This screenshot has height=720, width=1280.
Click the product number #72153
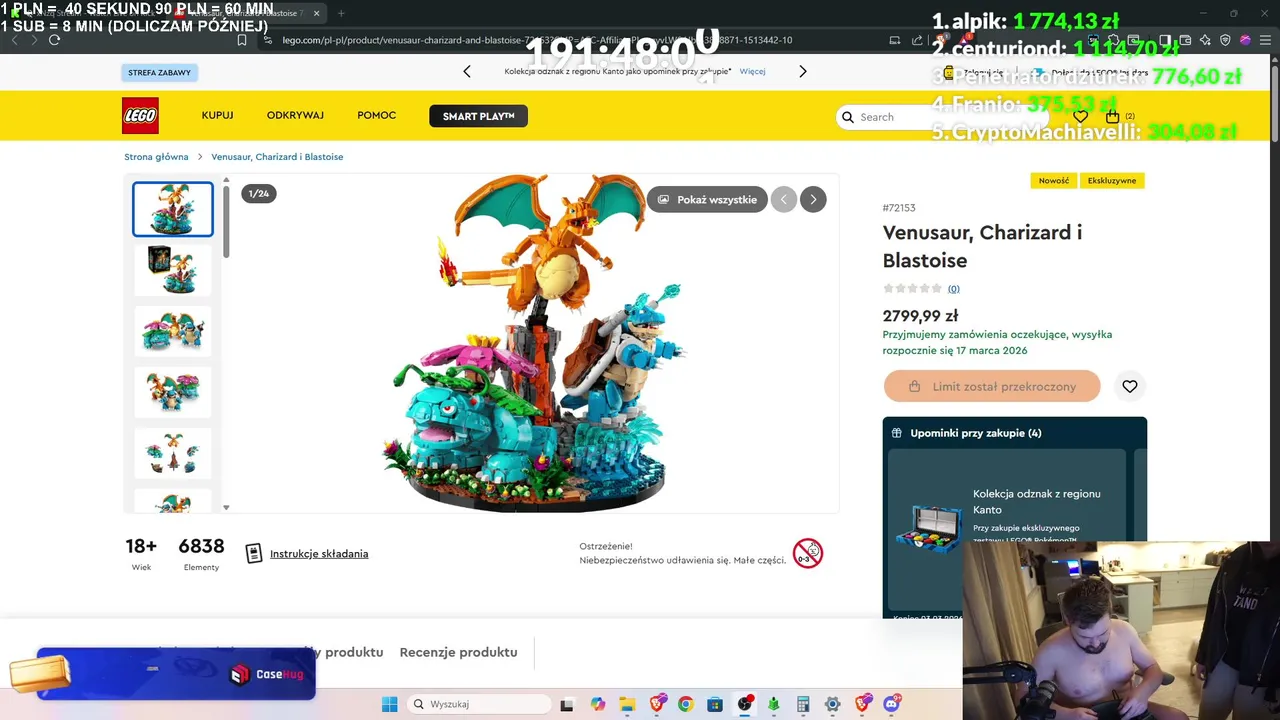(x=899, y=208)
